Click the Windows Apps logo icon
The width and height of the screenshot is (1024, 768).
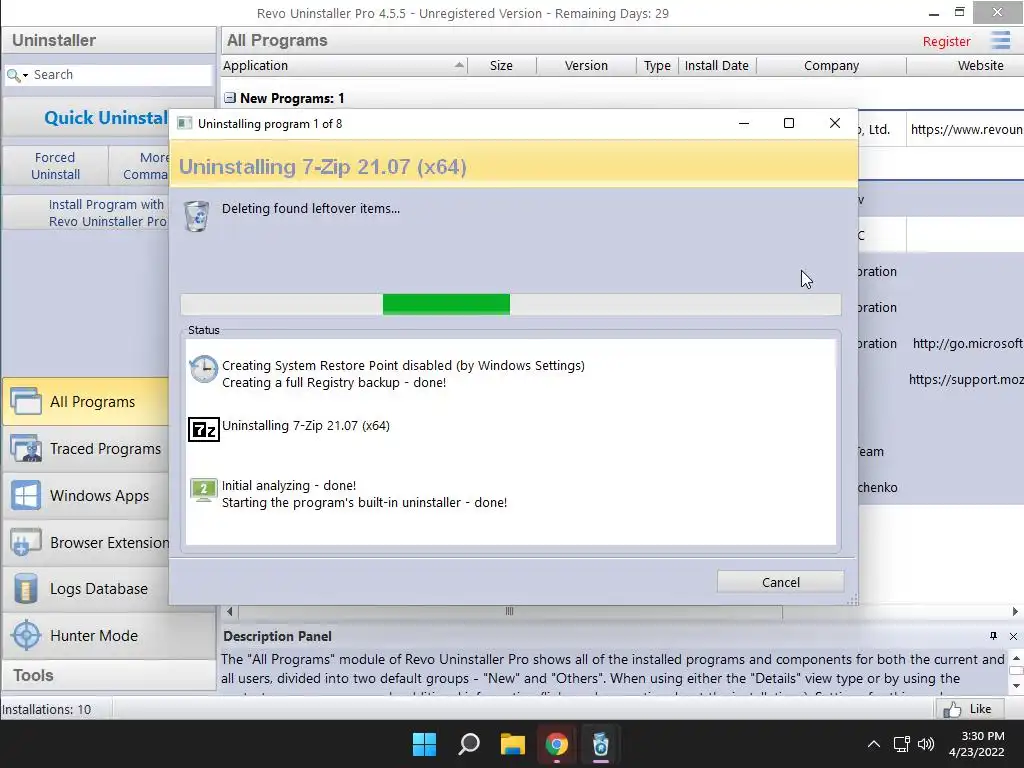pos(26,496)
